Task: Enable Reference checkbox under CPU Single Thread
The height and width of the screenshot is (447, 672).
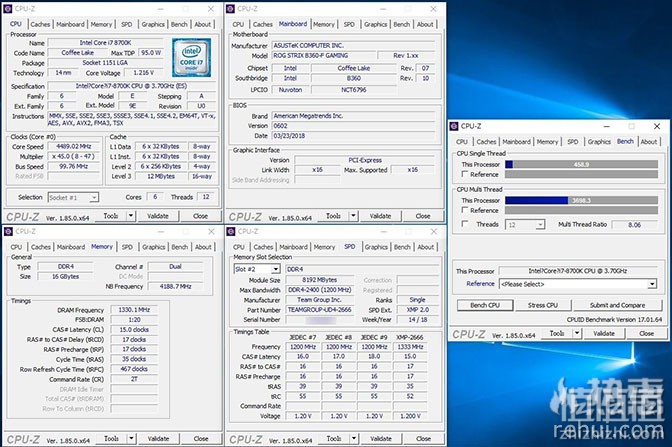Action: [465, 174]
